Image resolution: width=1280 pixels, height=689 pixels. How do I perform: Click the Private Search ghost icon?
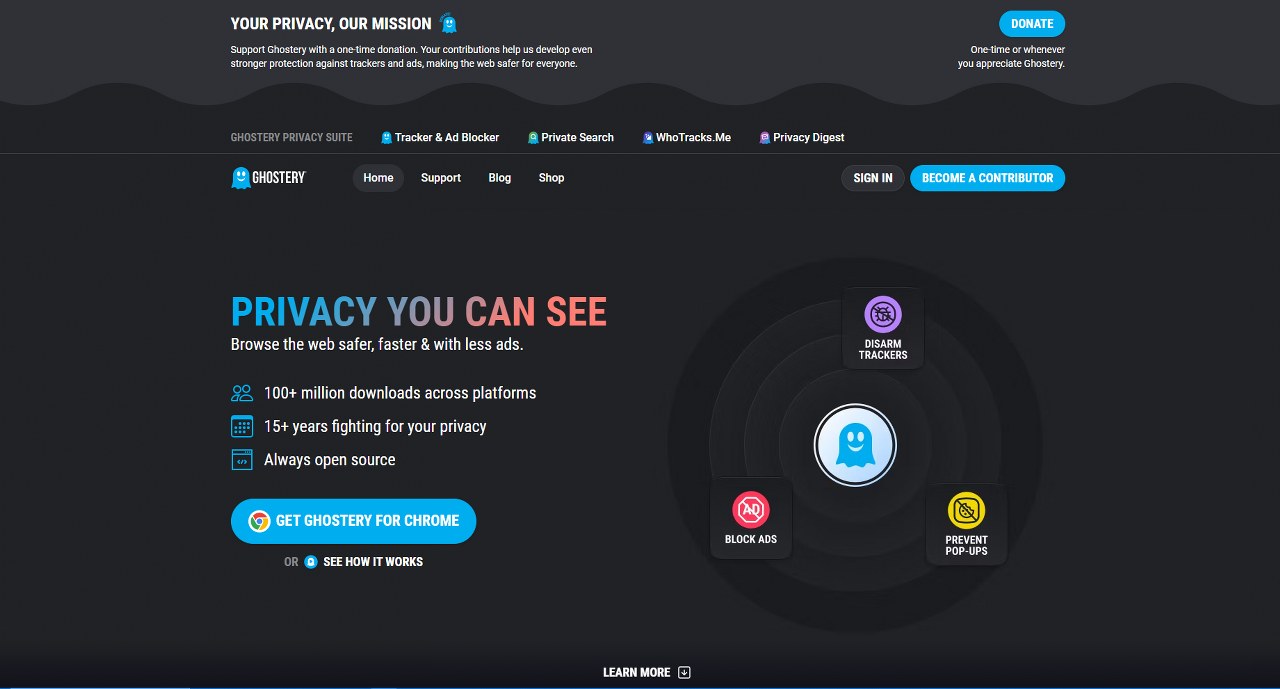pos(533,137)
